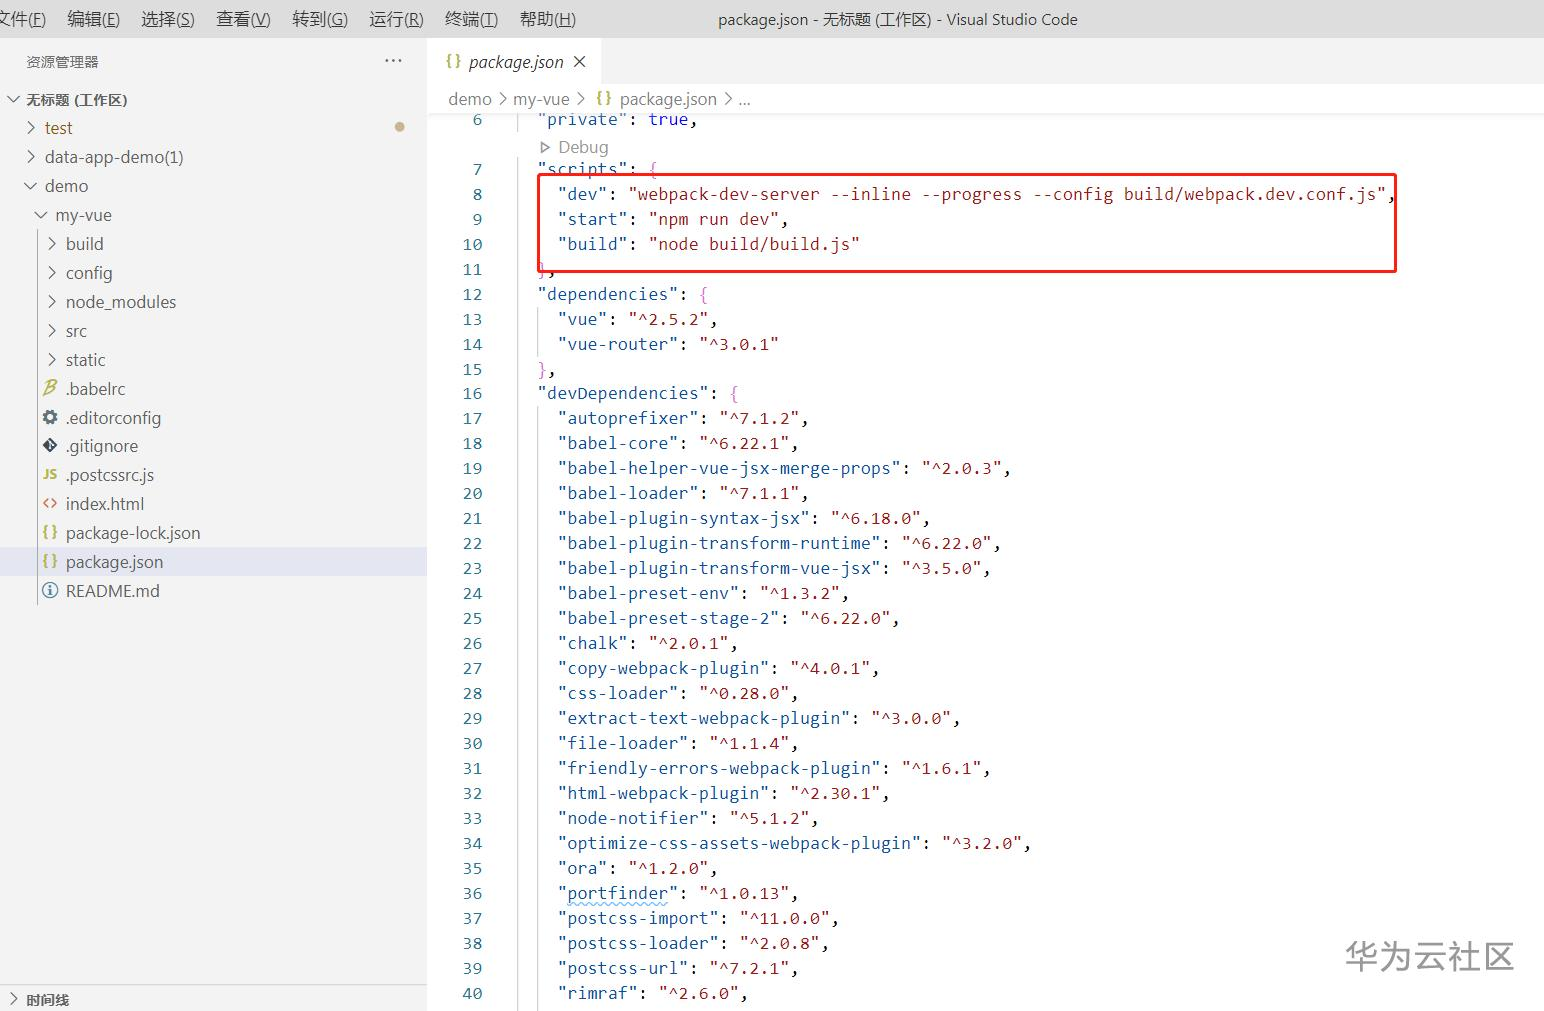Image resolution: width=1544 pixels, height=1011 pixels.
Task: Open the 转到(G) menu
Action: [320, 19]
